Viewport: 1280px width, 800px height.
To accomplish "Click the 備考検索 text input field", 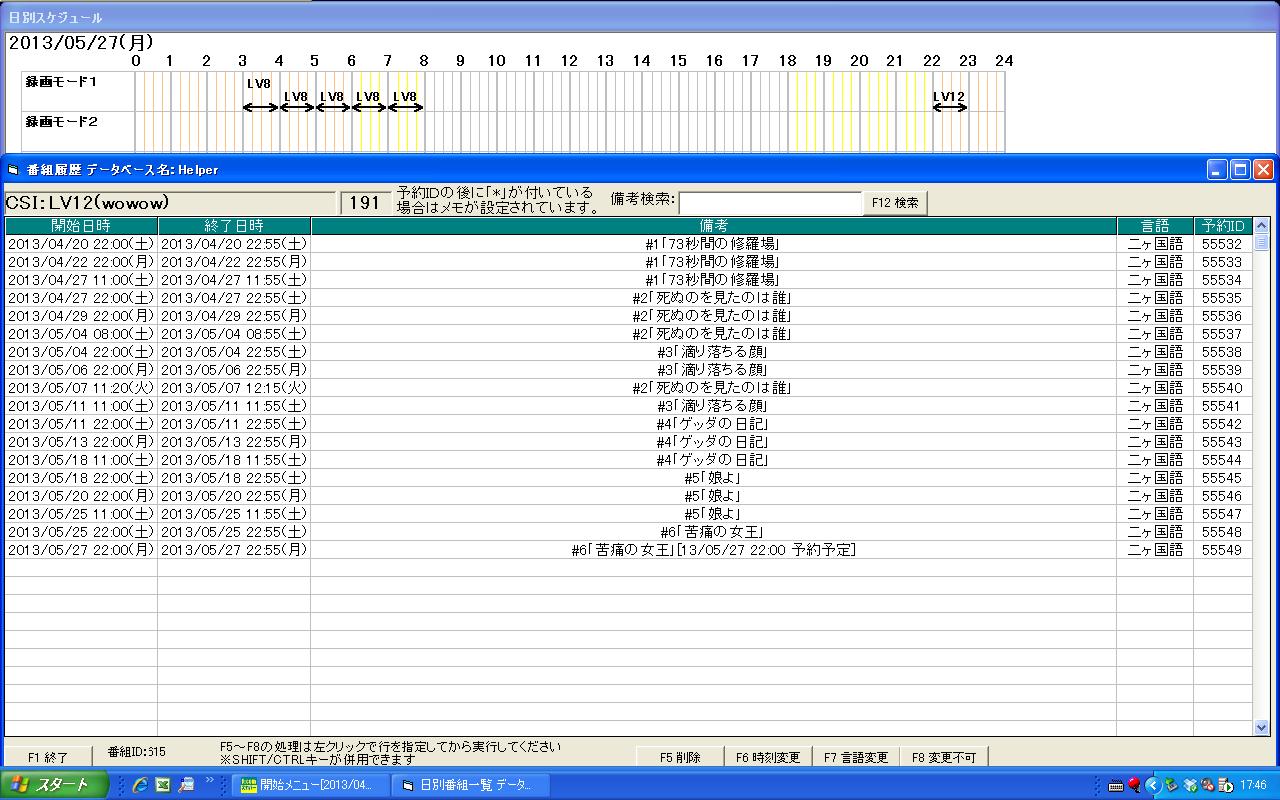I will click(770, 203).
